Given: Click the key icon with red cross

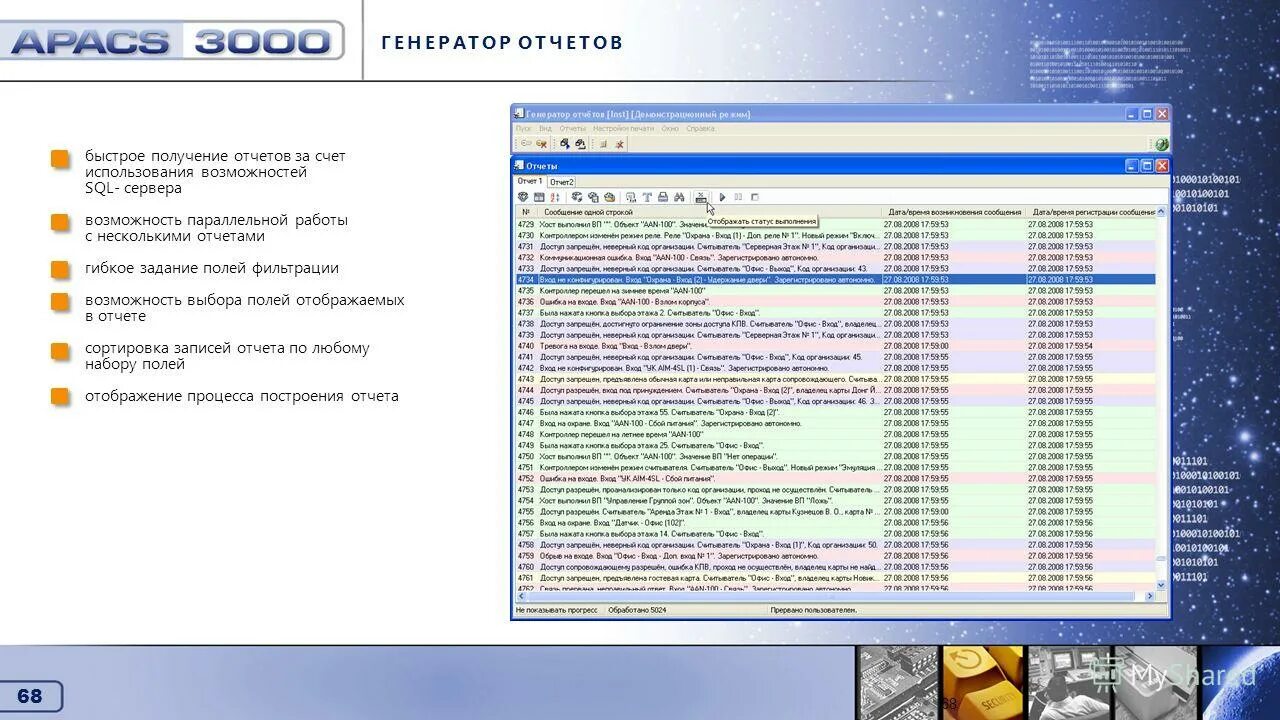Looking at the screenshot, I should point(541,144).
